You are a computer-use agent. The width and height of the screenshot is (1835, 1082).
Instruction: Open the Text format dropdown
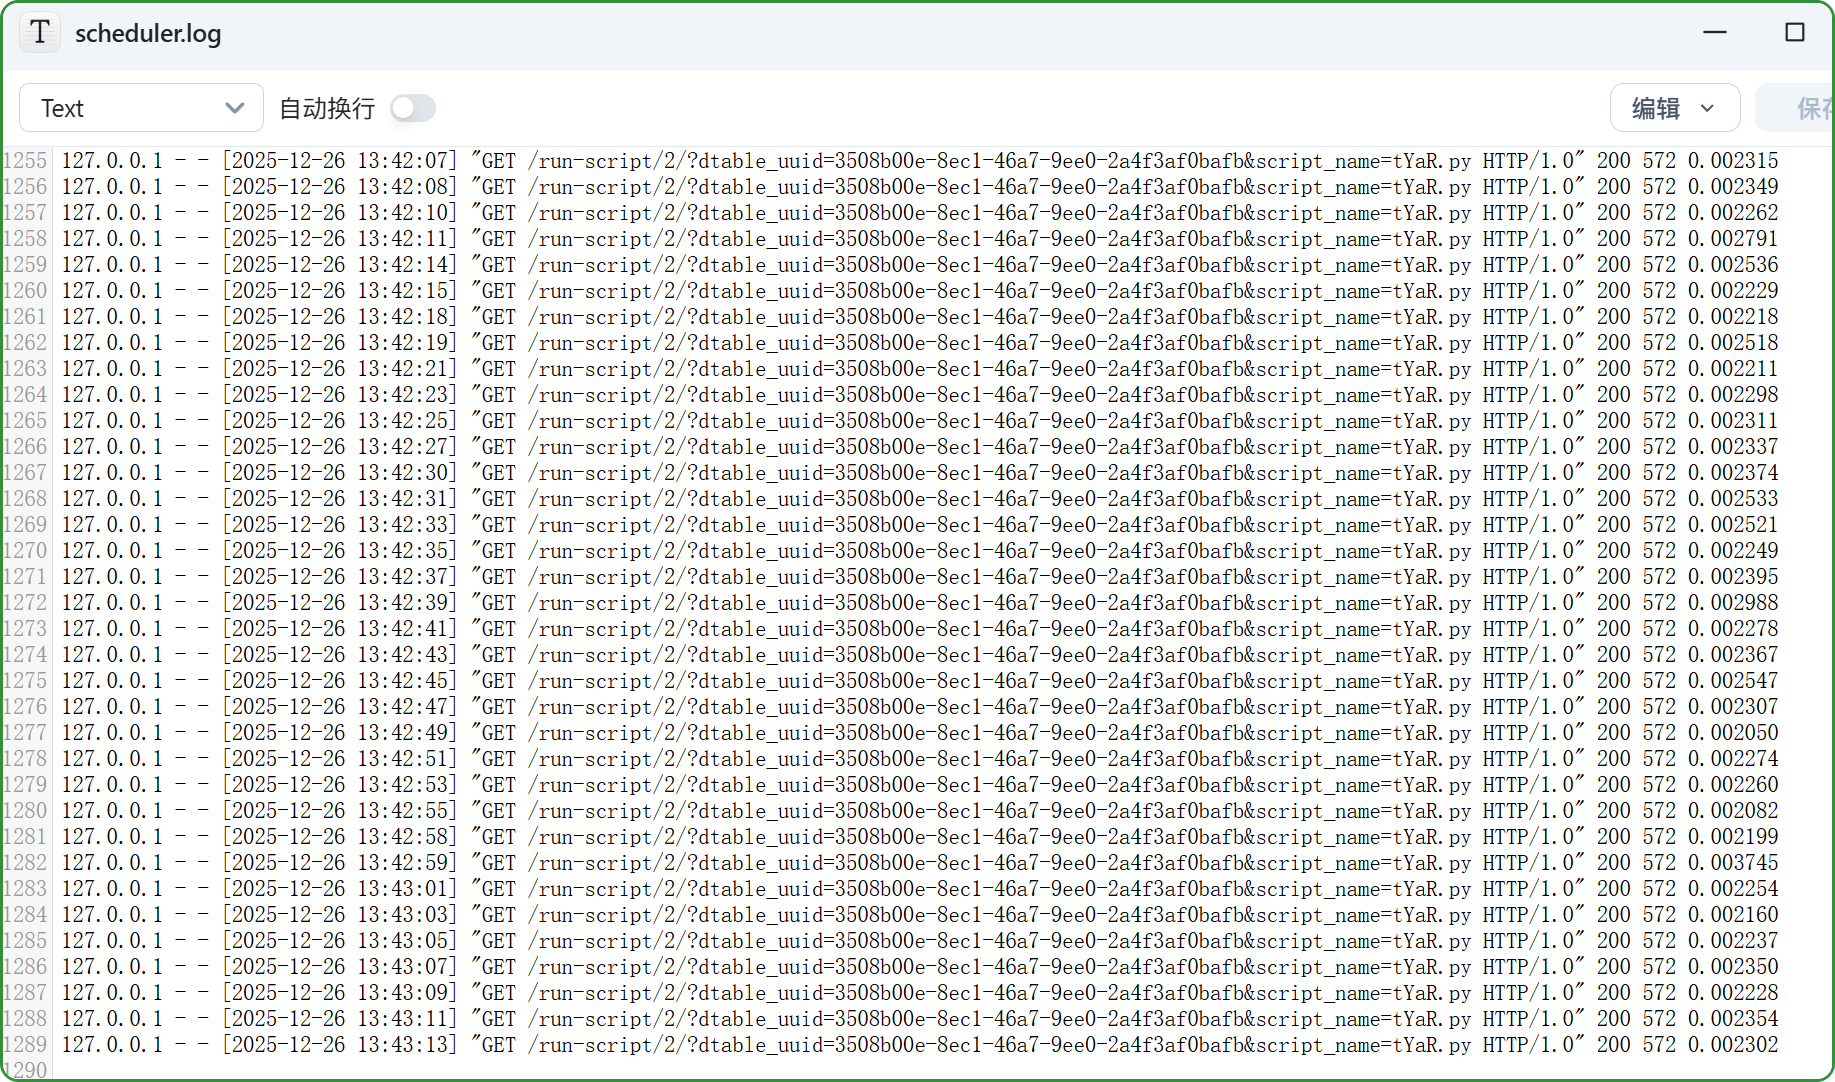point(141,108)
